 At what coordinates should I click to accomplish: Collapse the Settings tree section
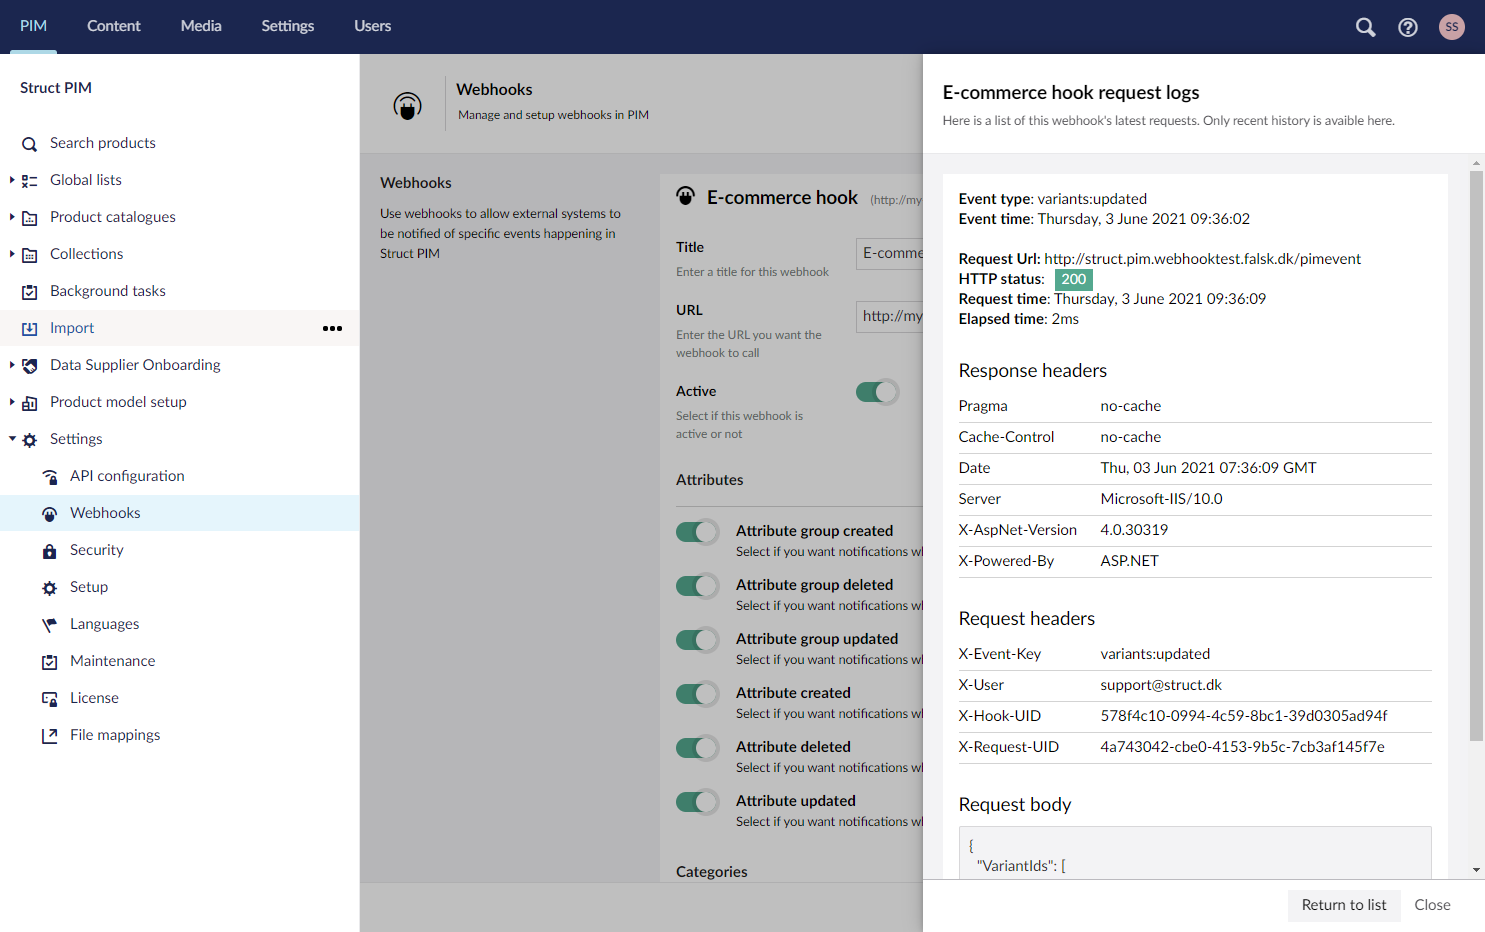point(12,439)
